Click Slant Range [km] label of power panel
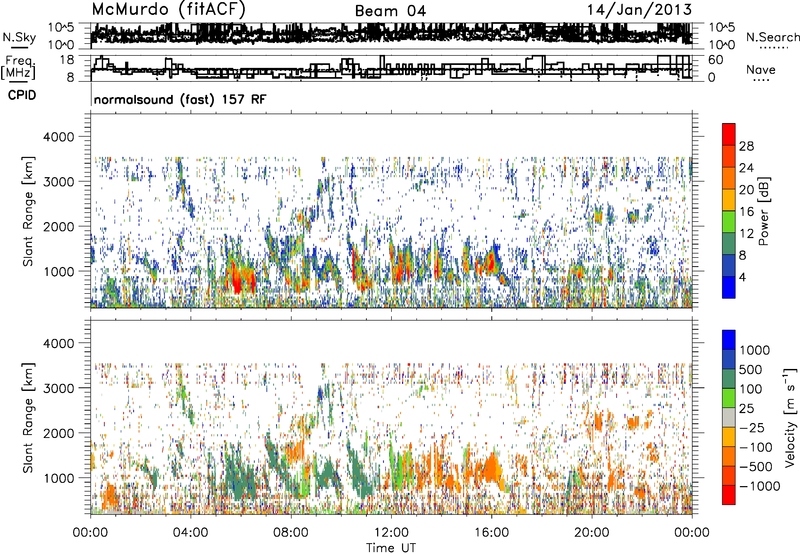Viewport: 800px width, 554px height. (x=28, y=211)
